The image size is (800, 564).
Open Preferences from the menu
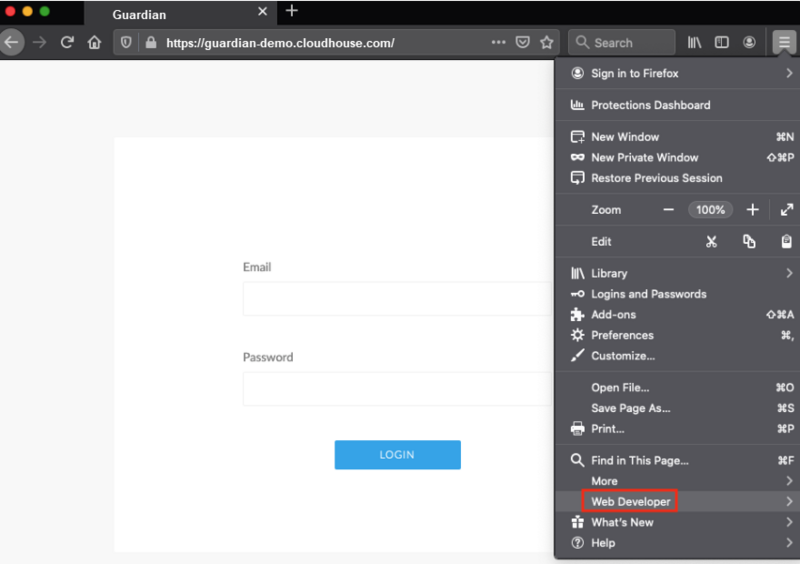[x=622, y=335]
